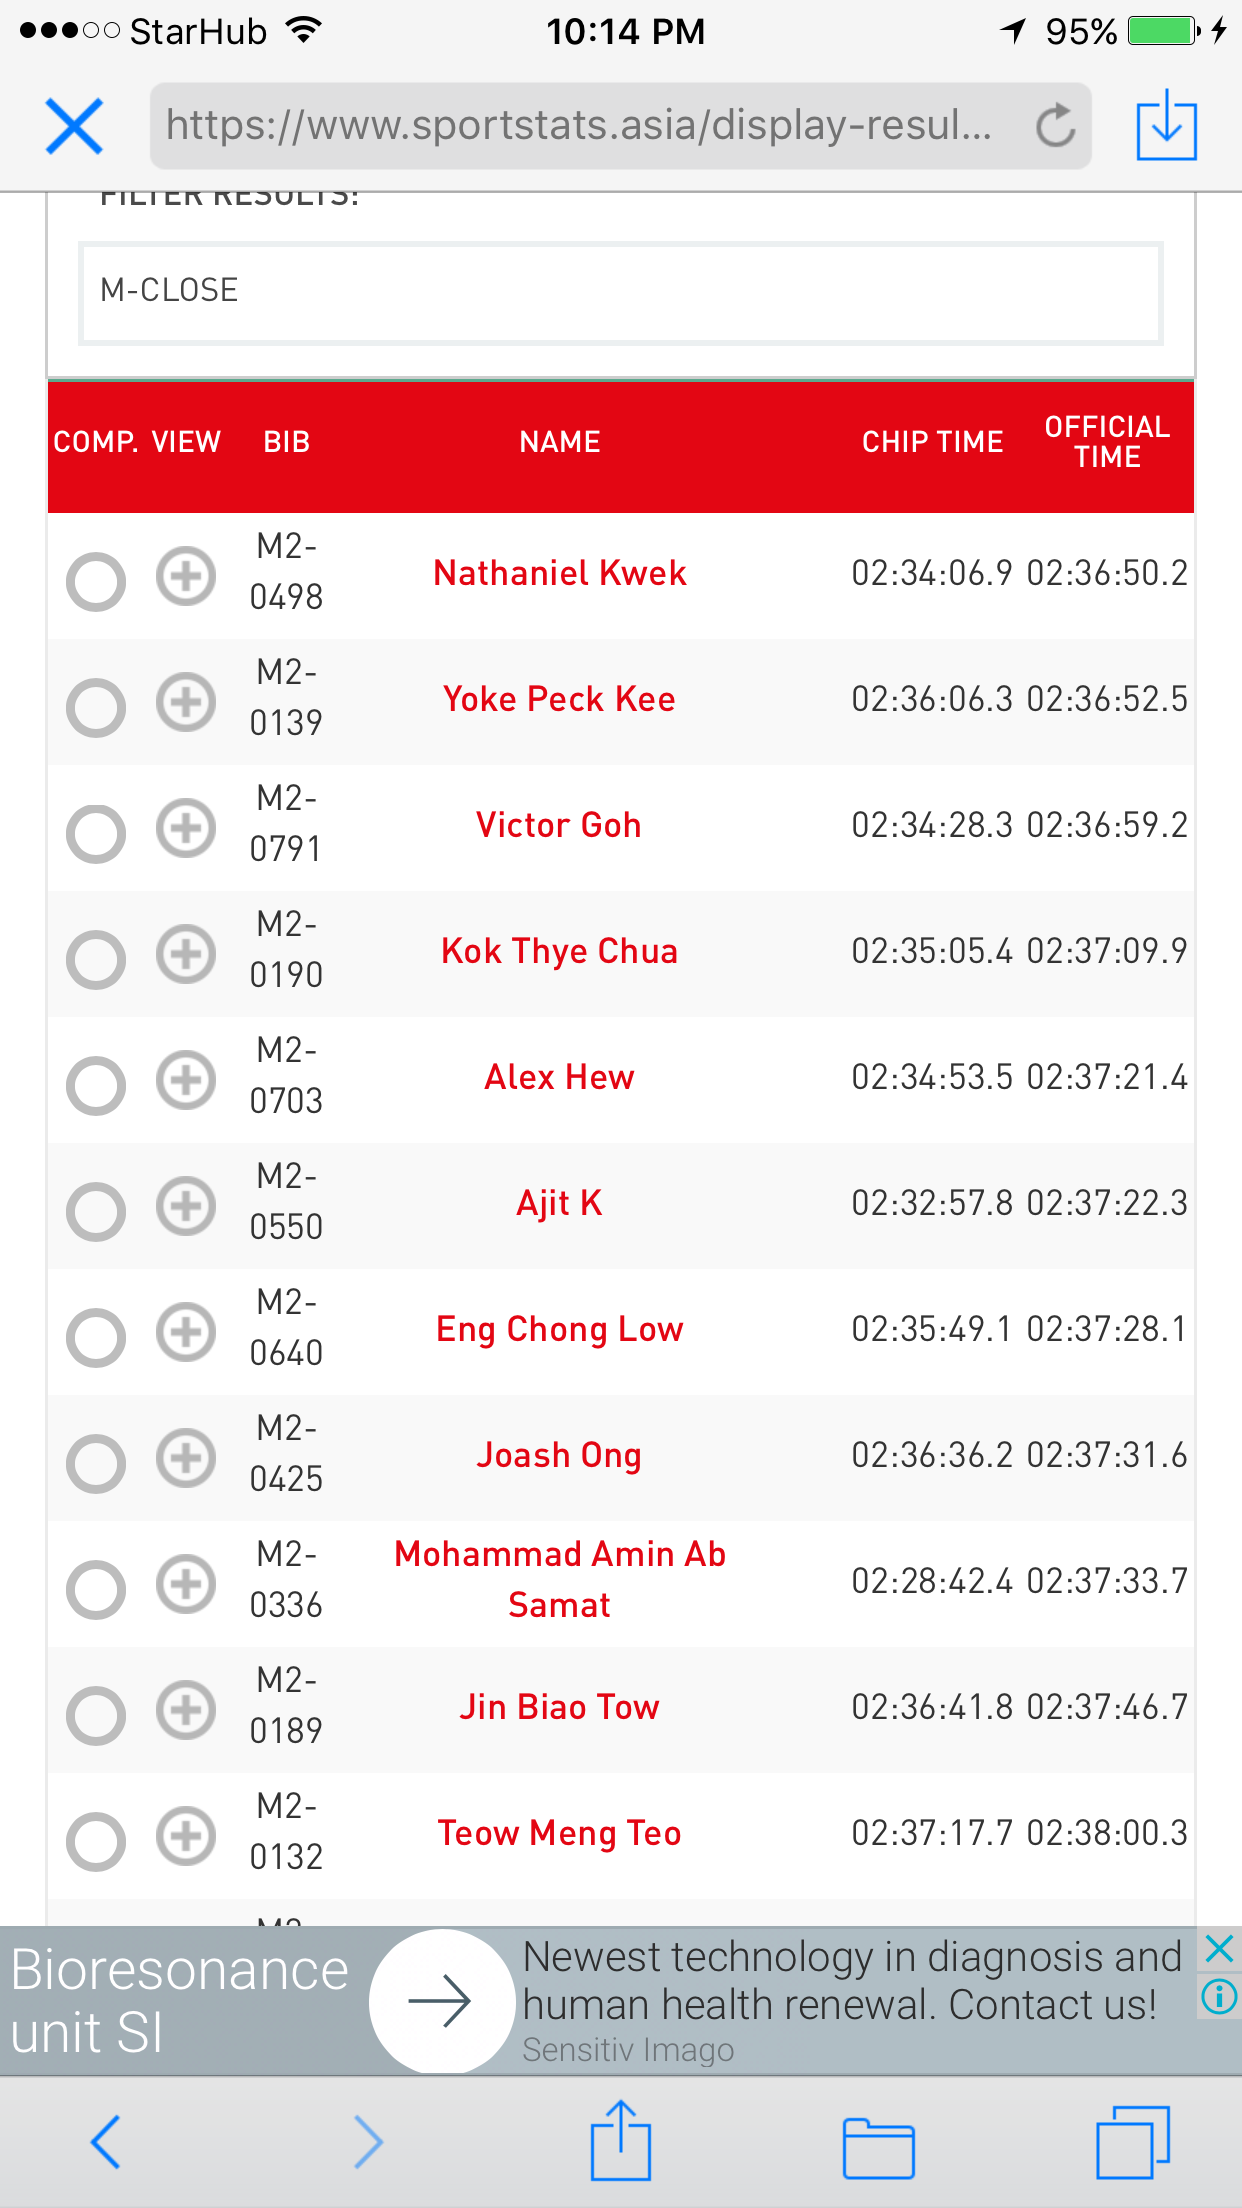
Task: Tap the browser URL address field
Action: coord(580,126)
